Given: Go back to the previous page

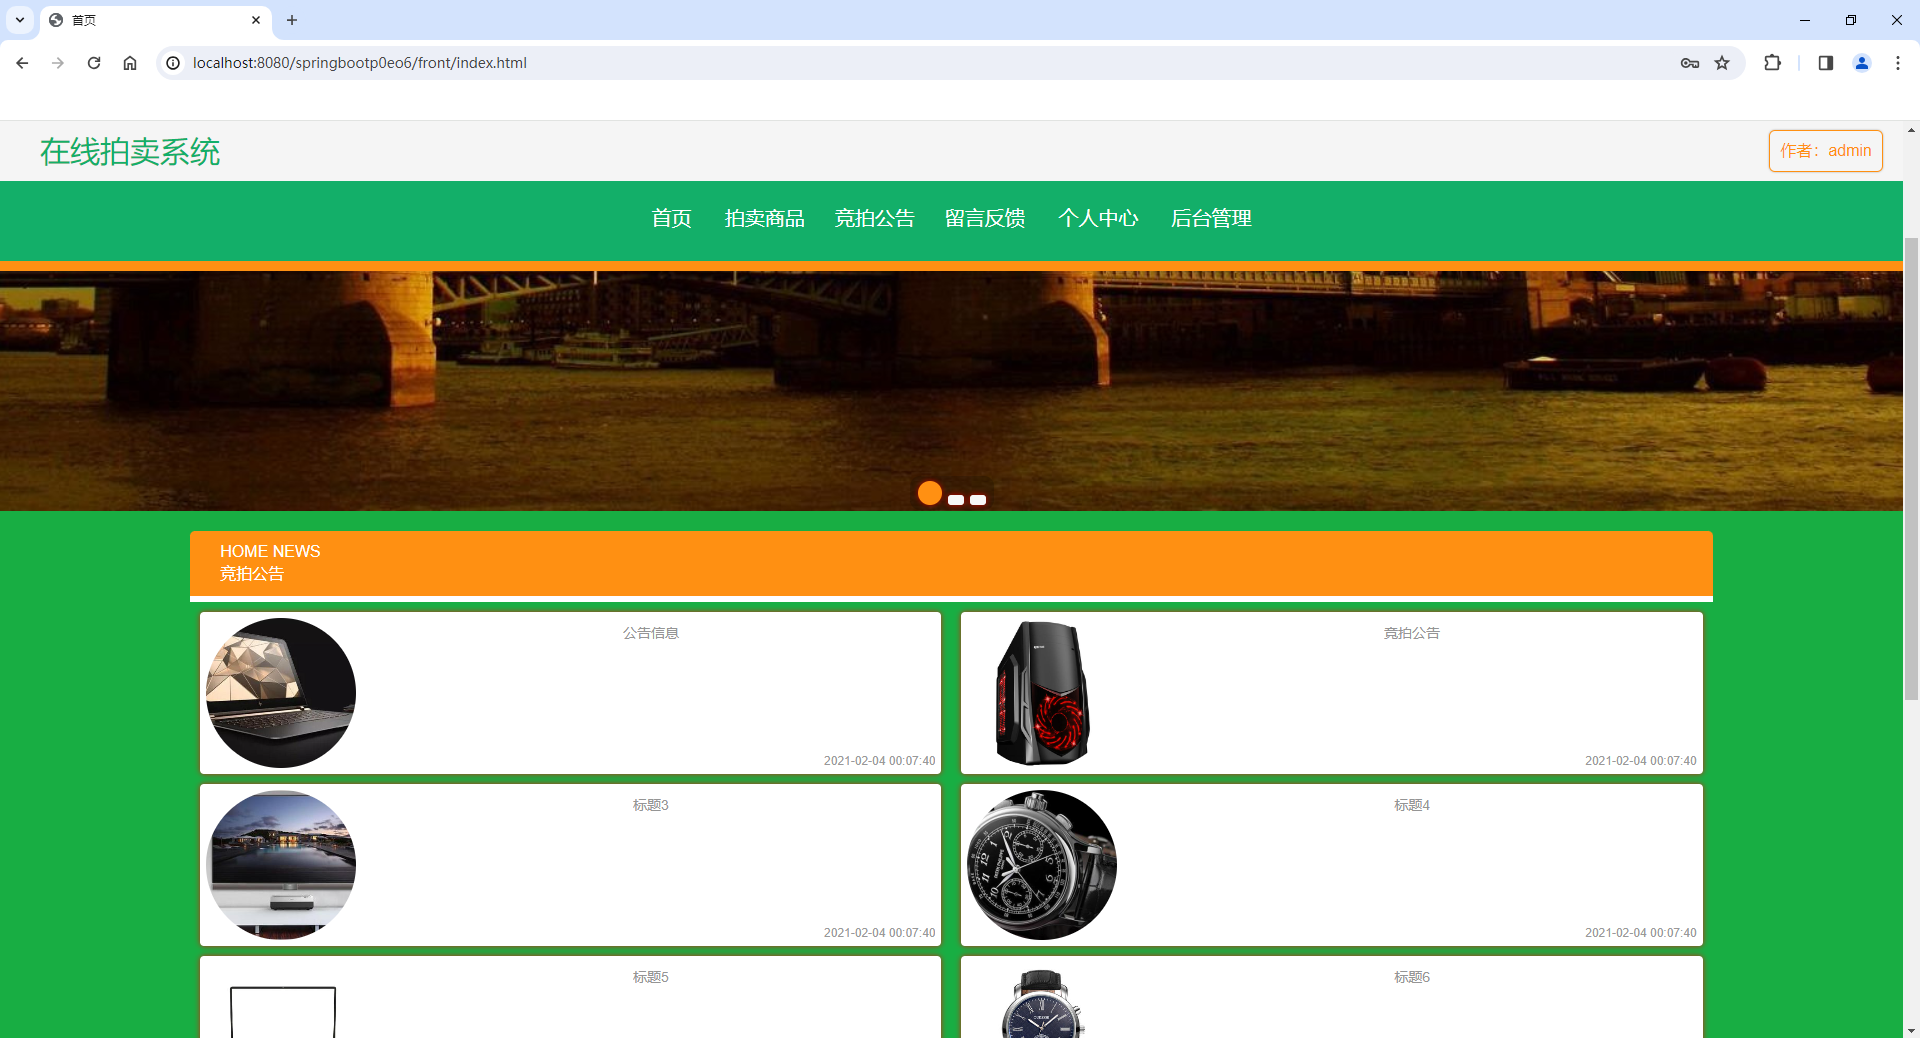Looking at the screenshot, I should pyautogui.click(x=22, y=63).
